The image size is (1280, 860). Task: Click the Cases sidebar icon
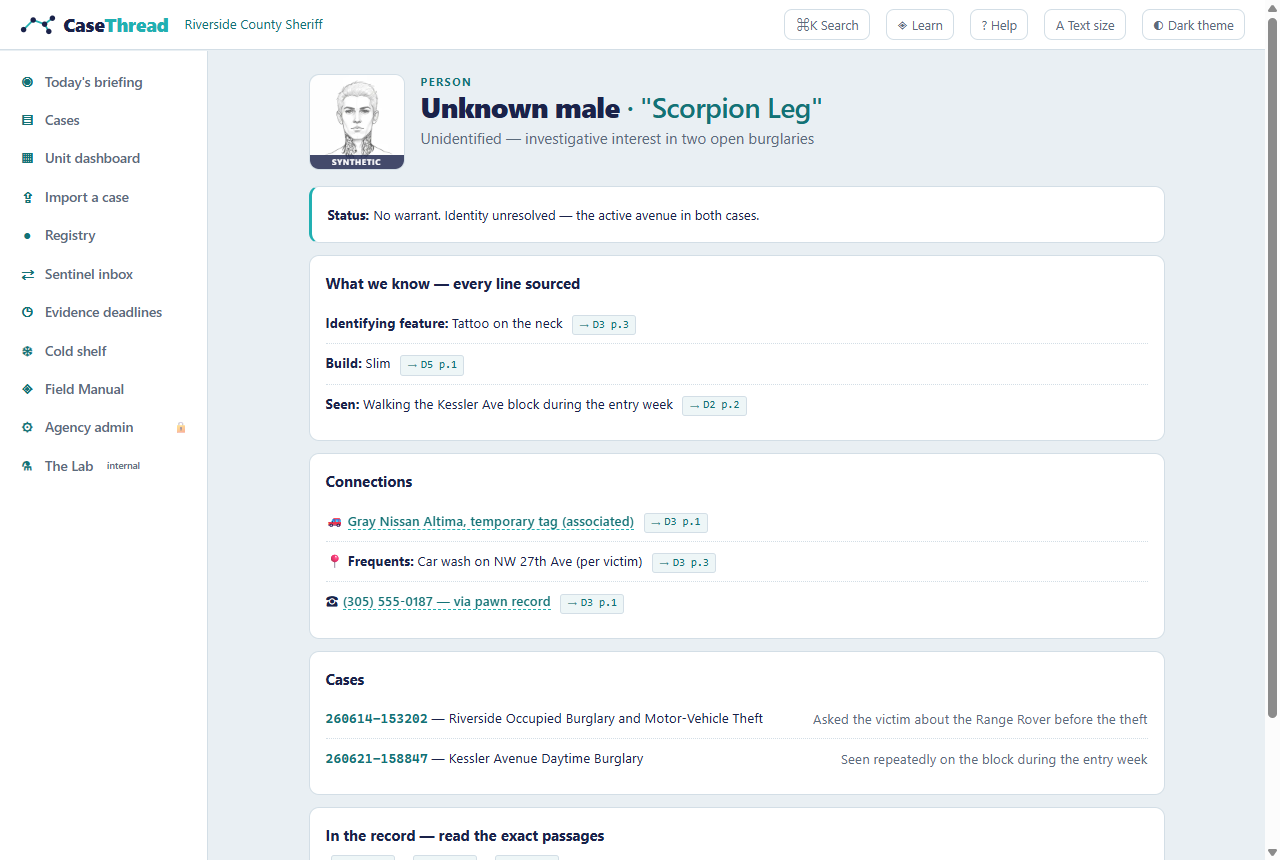(x=27, y=120)
